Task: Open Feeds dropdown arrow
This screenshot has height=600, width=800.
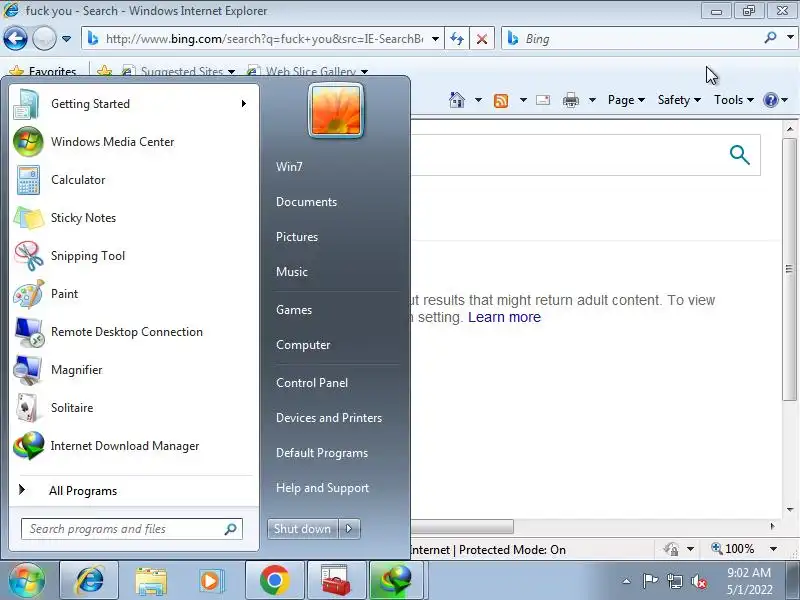Action: point(523,100)
